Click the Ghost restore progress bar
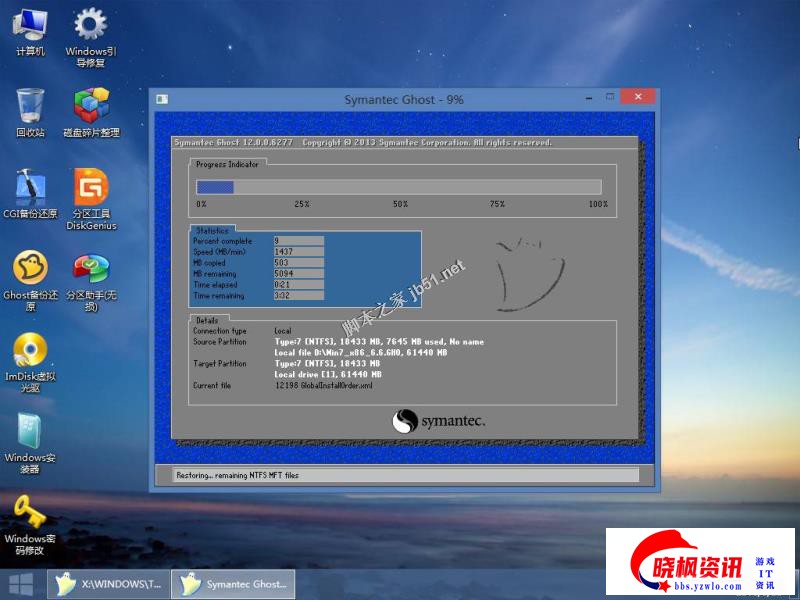The image size is (800, 600). [398, 187]
